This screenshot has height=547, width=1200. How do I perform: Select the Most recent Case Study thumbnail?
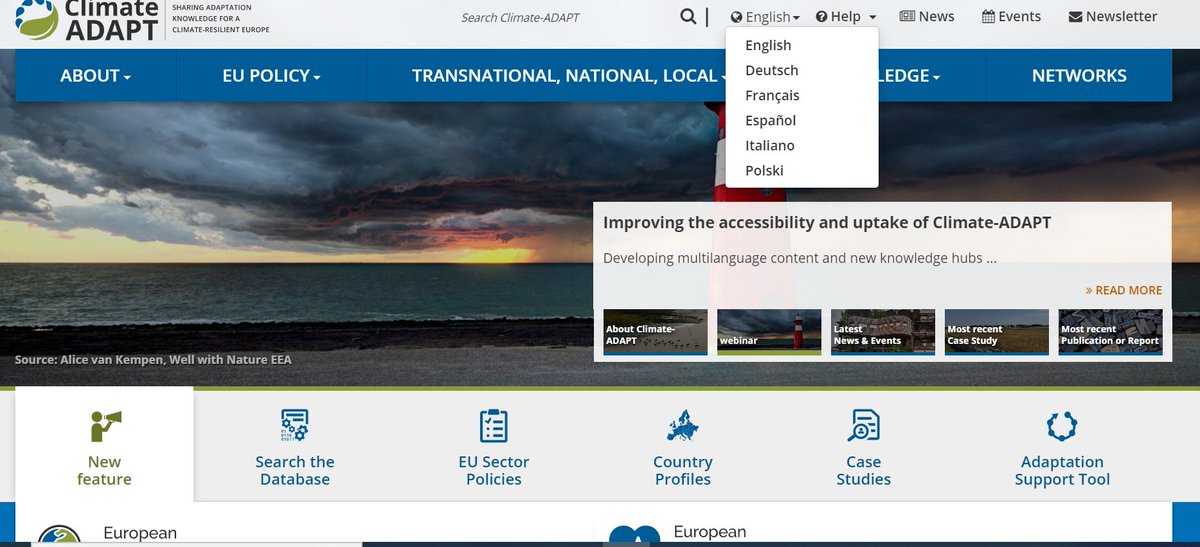coord(997,332)
